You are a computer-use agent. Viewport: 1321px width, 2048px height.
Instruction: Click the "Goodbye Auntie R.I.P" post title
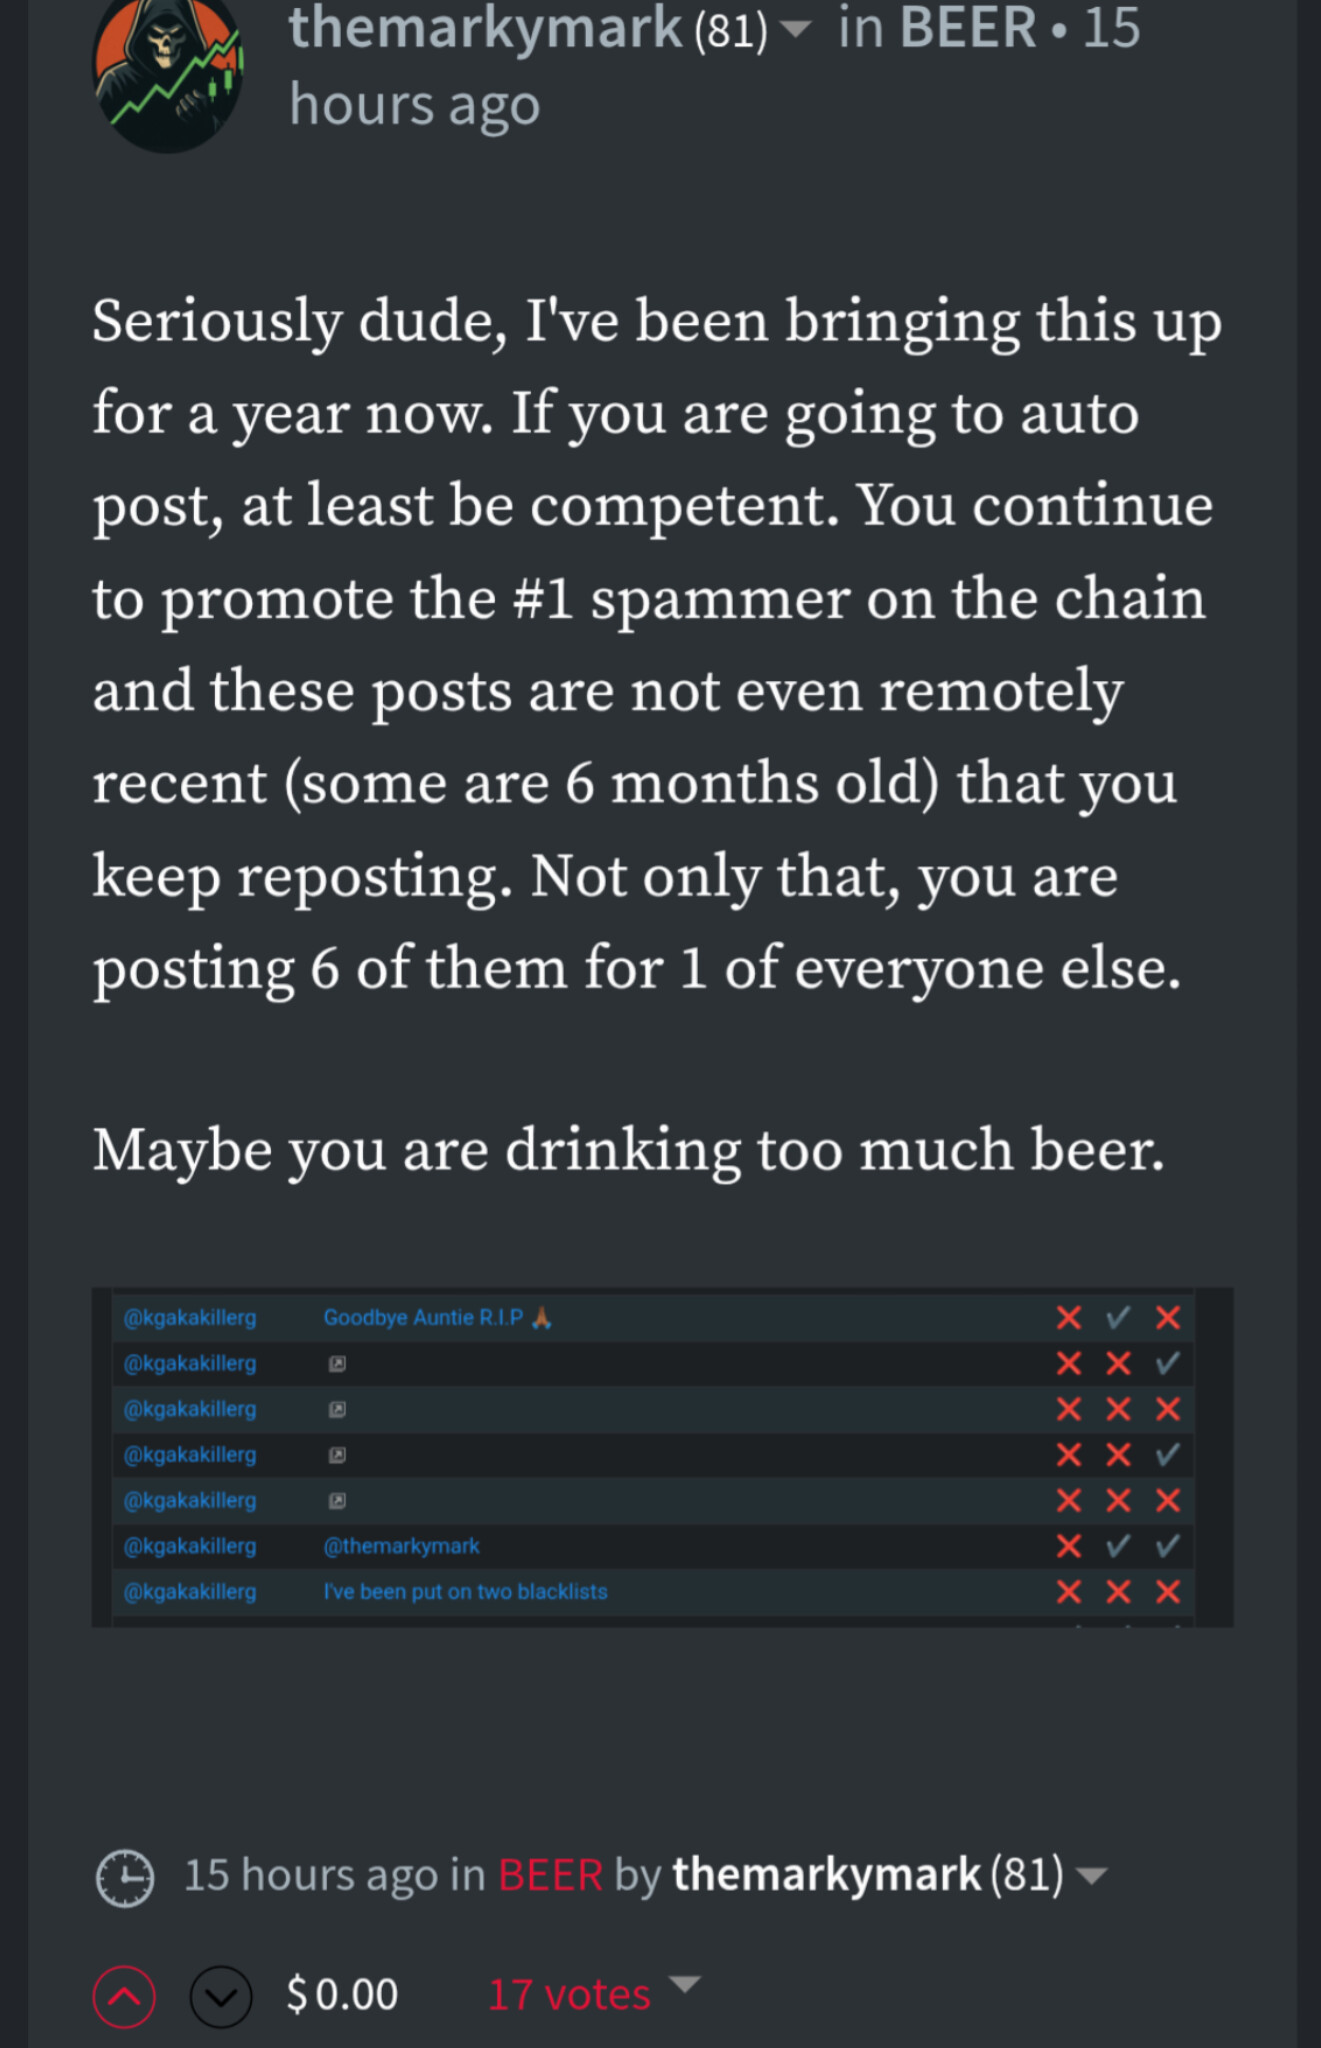pos(423,1318)
